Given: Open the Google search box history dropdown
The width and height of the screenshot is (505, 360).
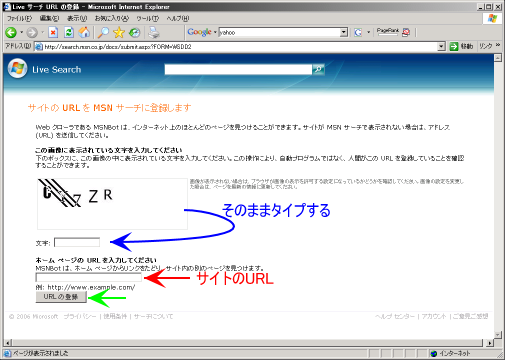Looking at the screenshot, I should [x=344, y=32].
